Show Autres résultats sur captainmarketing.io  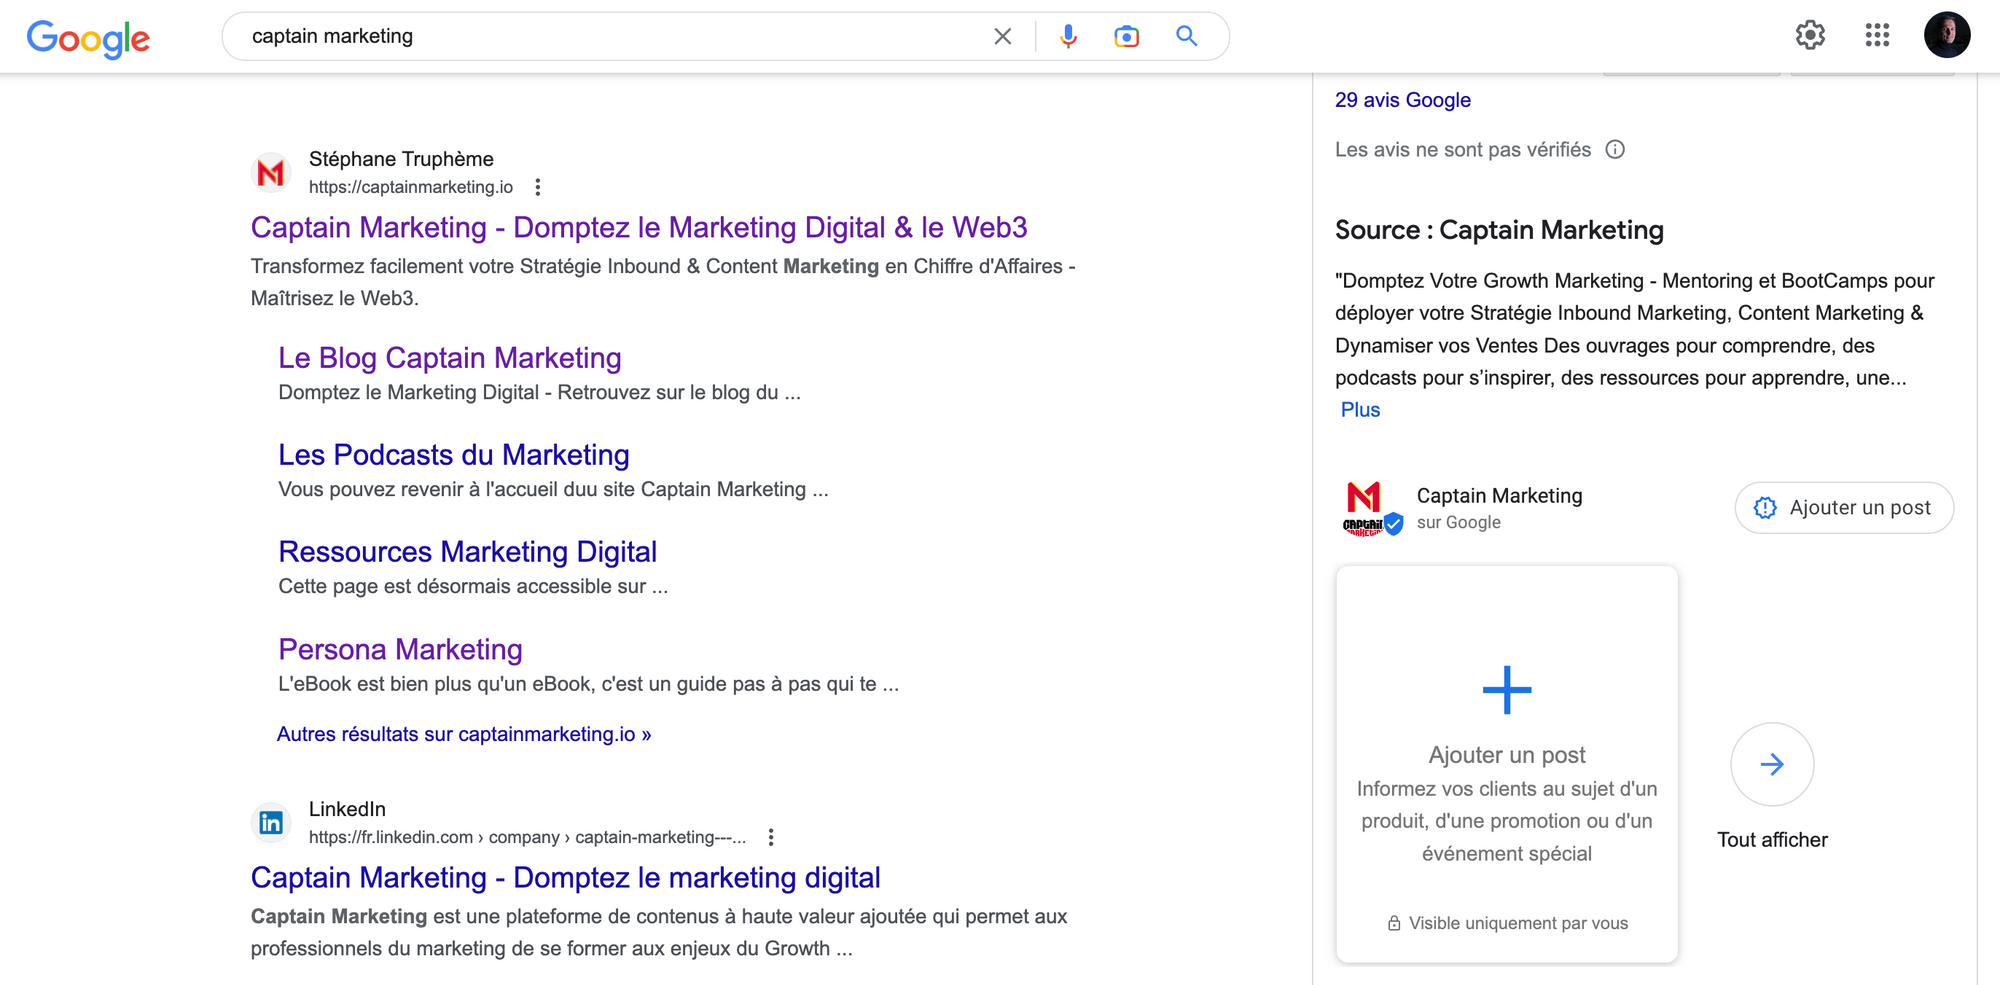tap(464, 734)
